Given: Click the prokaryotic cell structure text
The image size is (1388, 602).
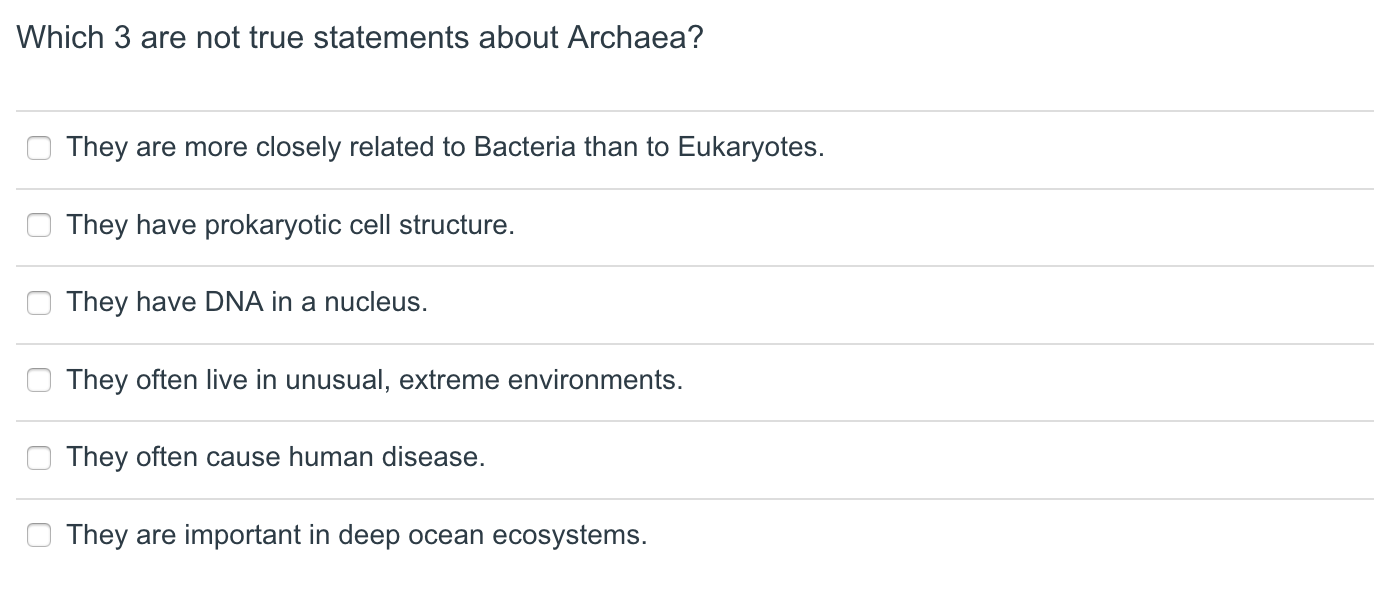Looking at the screenshot, I should click(x=290, y=225).
